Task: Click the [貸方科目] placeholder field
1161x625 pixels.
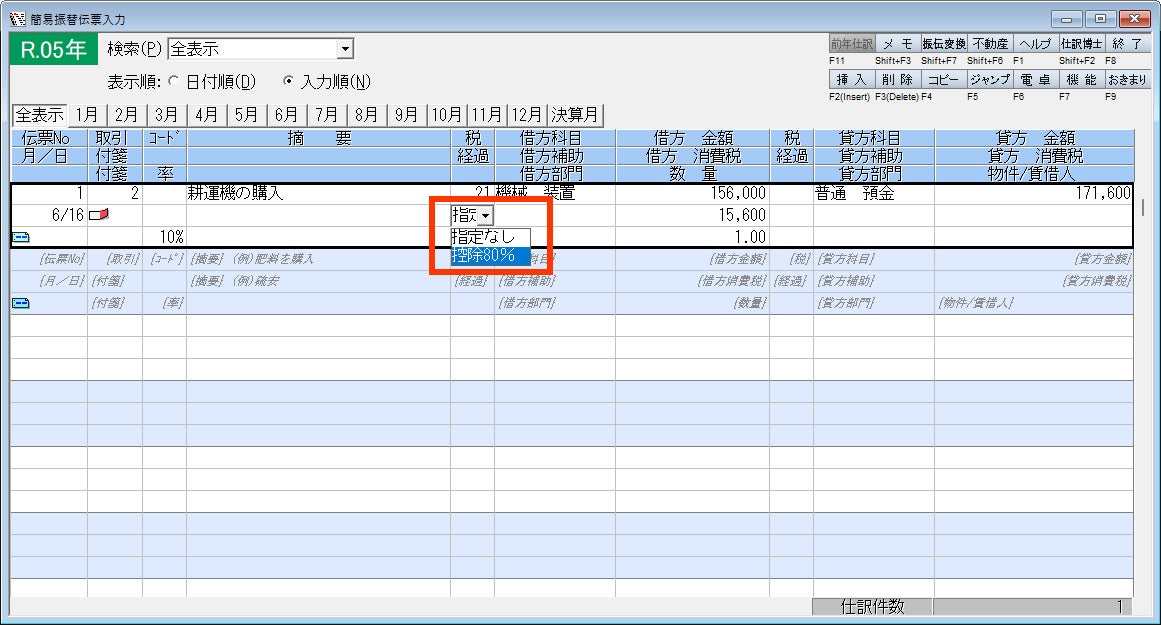Action: (x=874, y=259)
